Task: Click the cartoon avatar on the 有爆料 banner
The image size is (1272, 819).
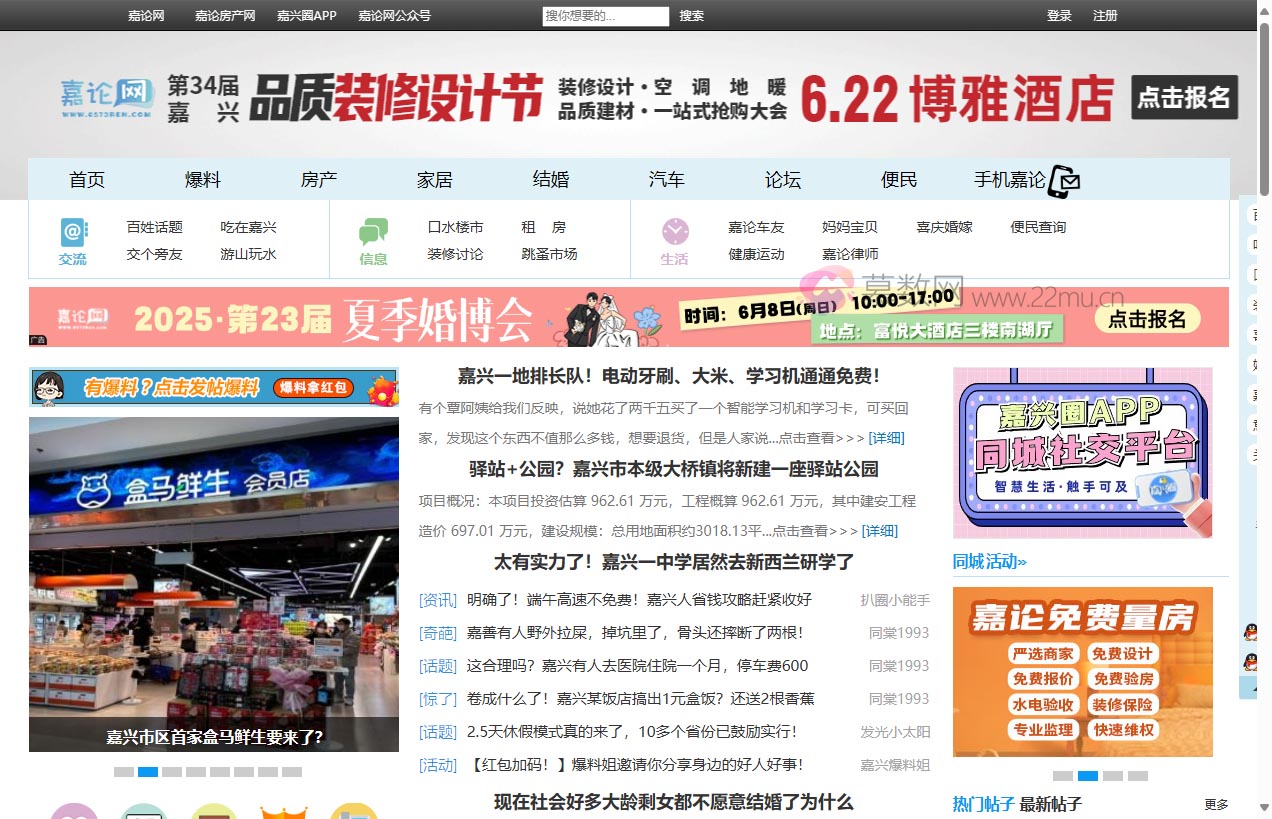Action: 48,387
